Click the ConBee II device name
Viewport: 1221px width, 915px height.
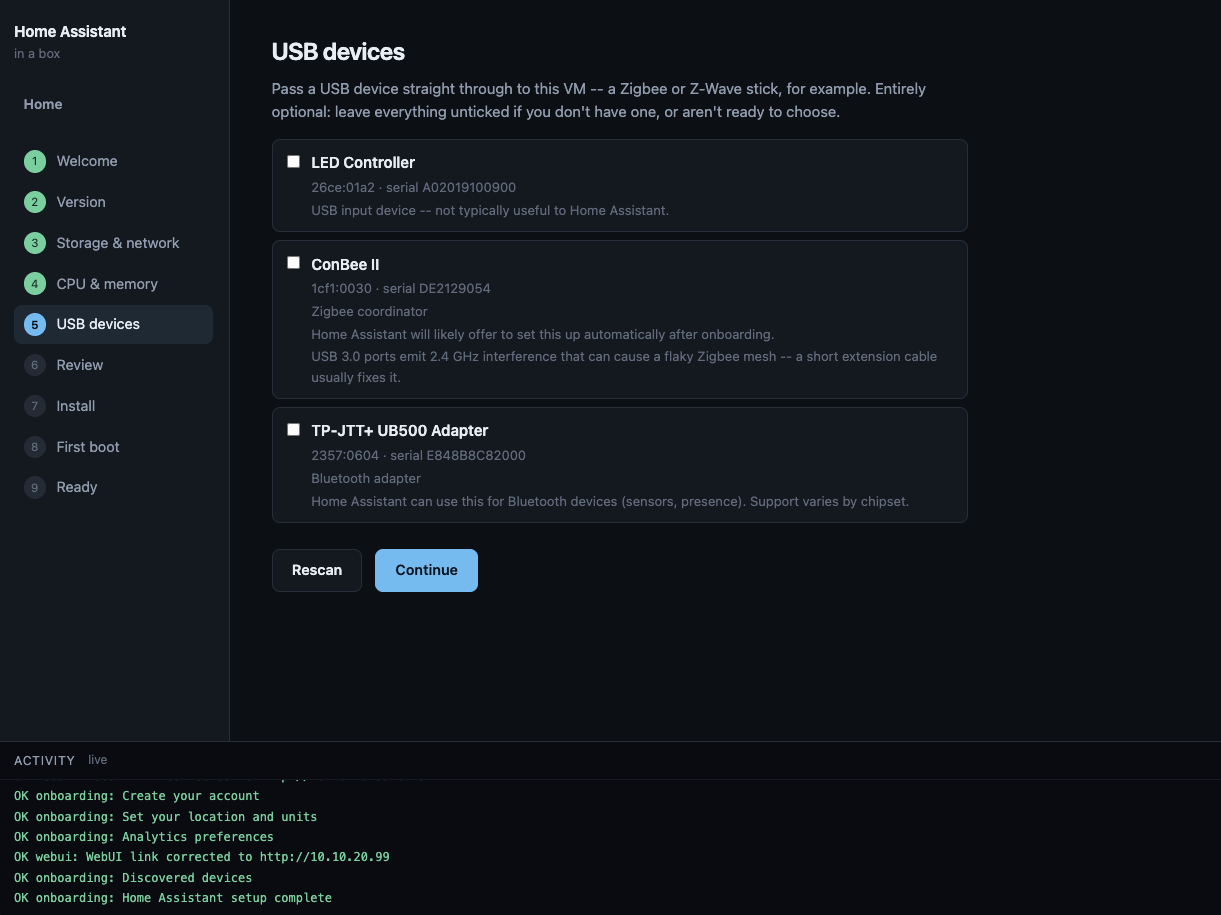(x=345, y=264)
